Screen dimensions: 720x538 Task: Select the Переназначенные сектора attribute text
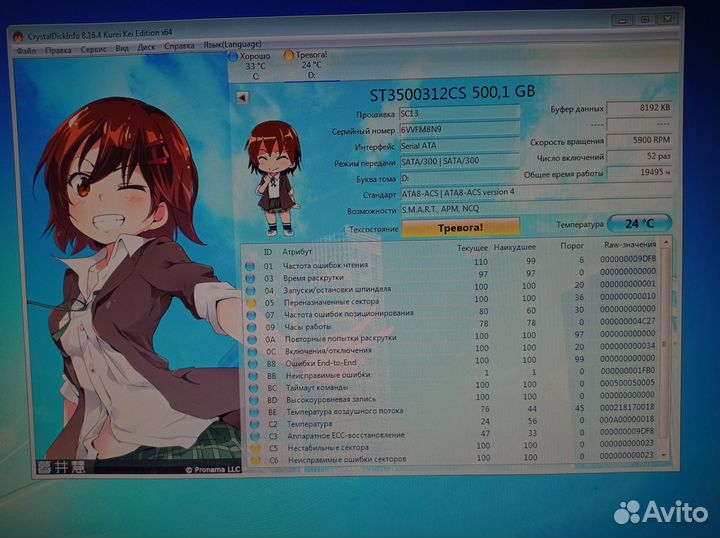pos(332,302)
